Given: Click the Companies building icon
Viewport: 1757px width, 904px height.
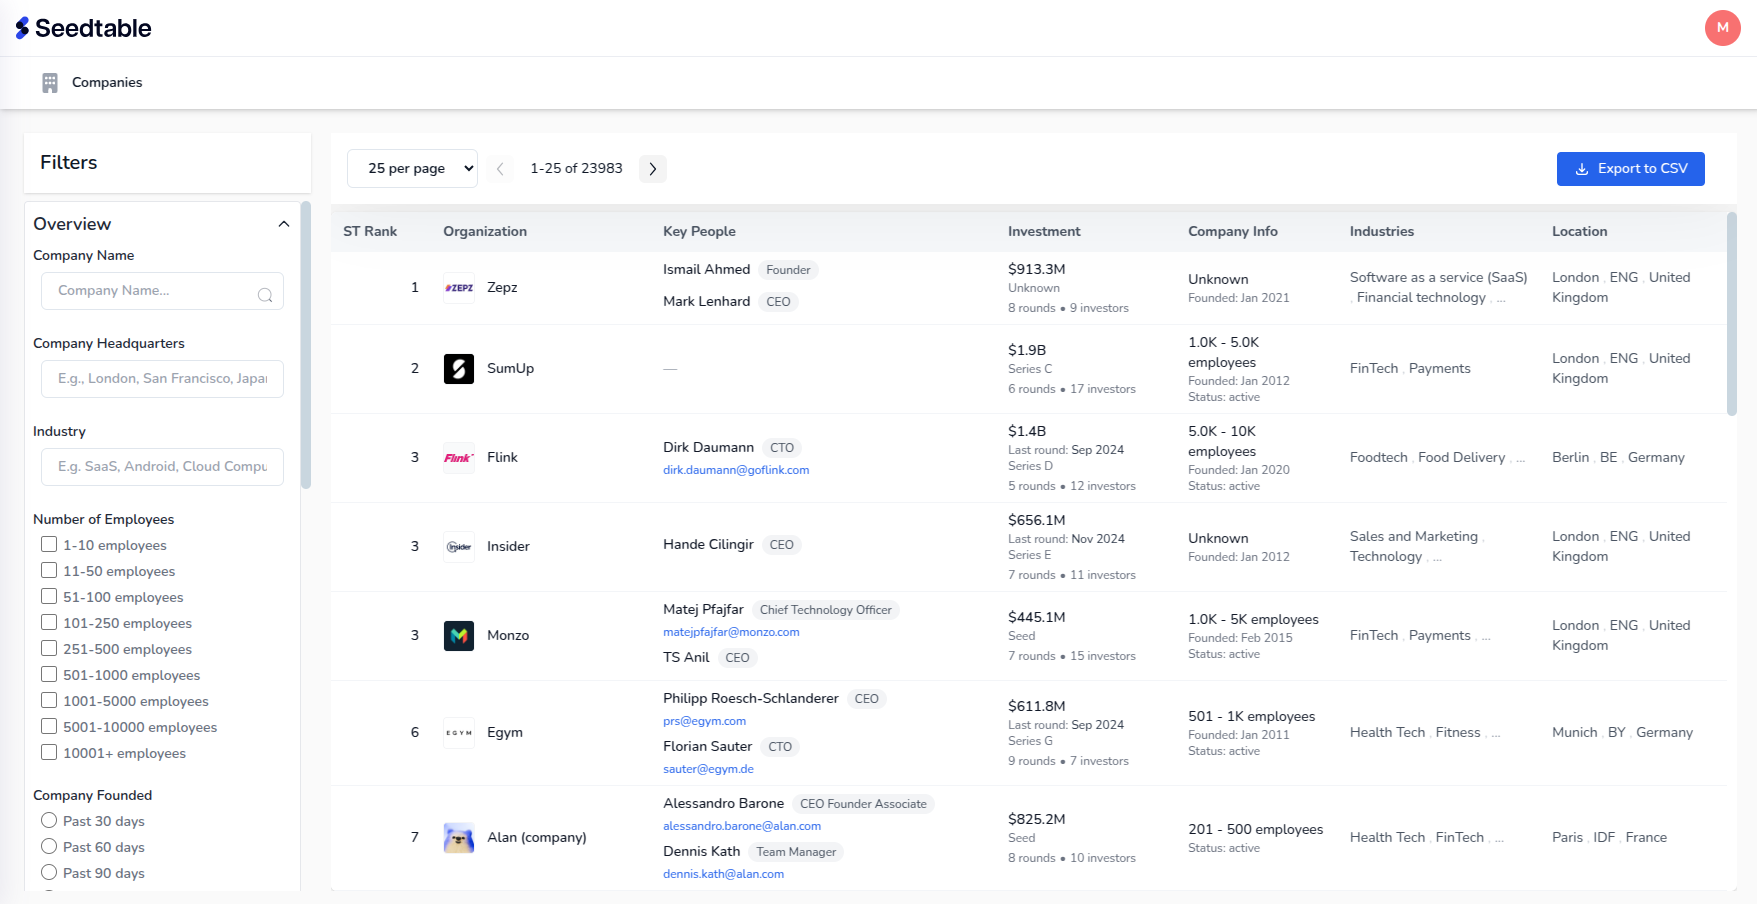Looking at the screenshot, I should 50,83.
